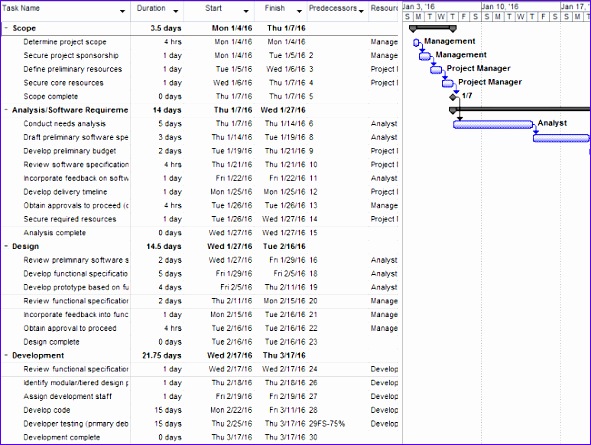The height and width of the screenshot is (445, 591).
Task: Click the predecessor cell '29FS-75%'
Action: click(327, 424)
